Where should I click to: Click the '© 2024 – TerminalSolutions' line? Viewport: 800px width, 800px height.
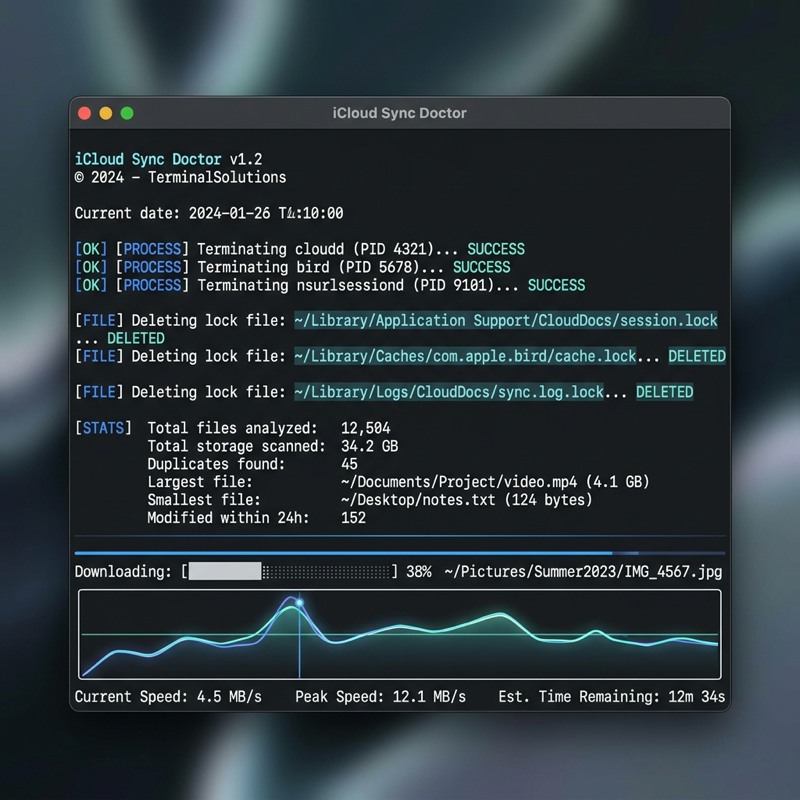coord(180,178)
